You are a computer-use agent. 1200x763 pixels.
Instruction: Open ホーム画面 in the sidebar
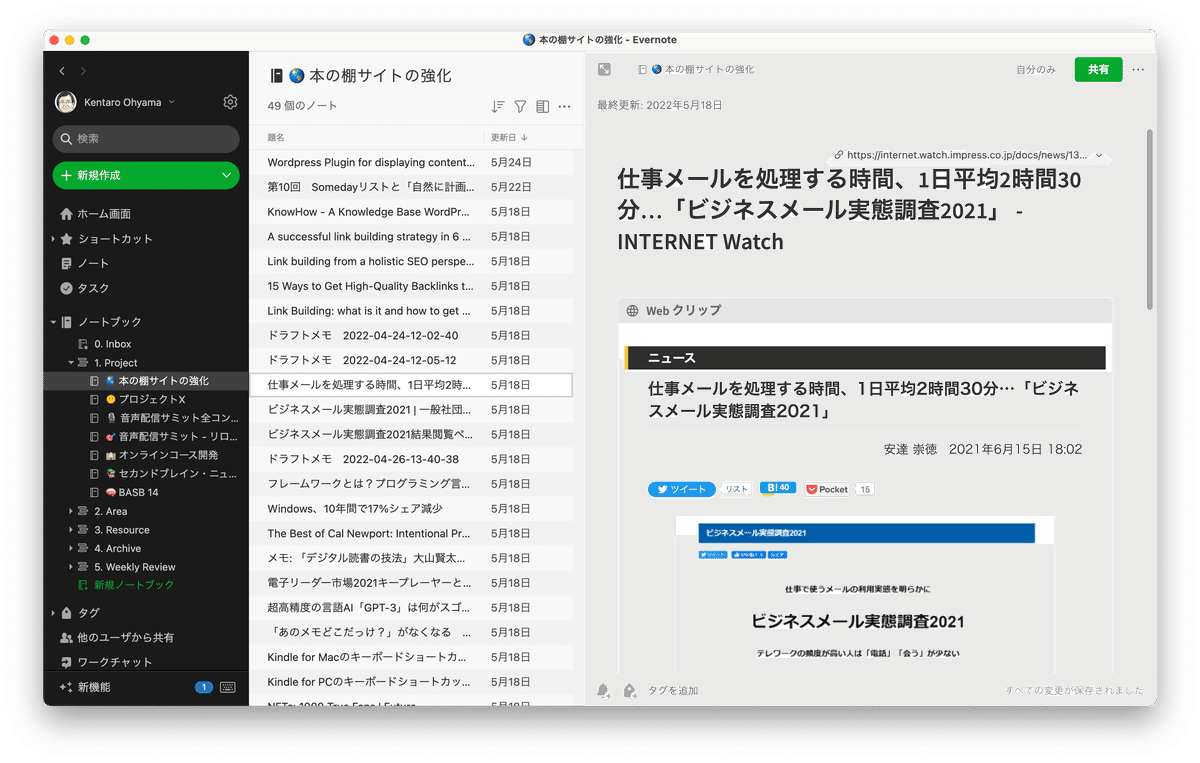click(104, 214)
